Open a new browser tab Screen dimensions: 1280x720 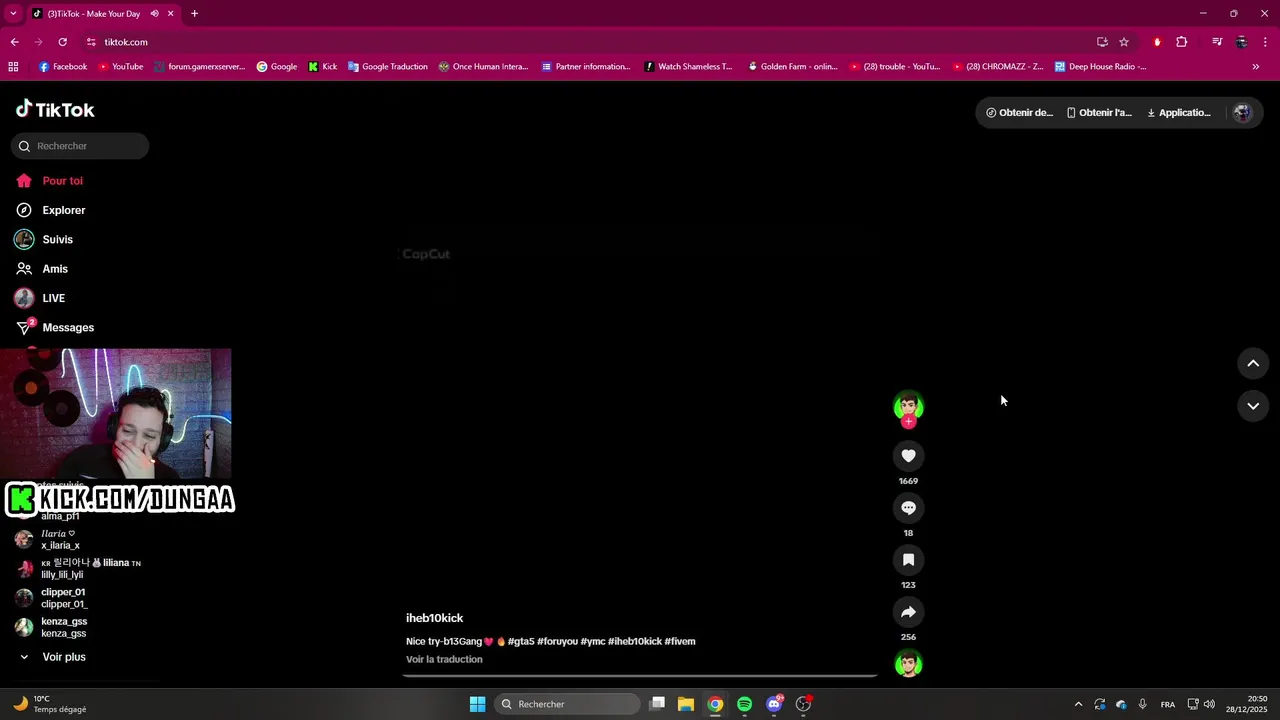point(194,14)
